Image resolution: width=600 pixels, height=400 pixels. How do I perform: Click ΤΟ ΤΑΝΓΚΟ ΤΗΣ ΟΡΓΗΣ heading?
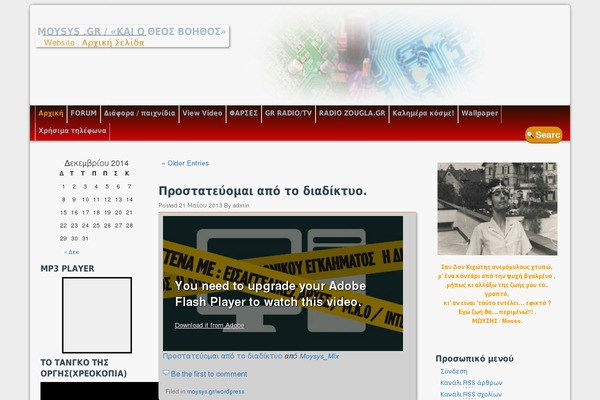(84, 368)
